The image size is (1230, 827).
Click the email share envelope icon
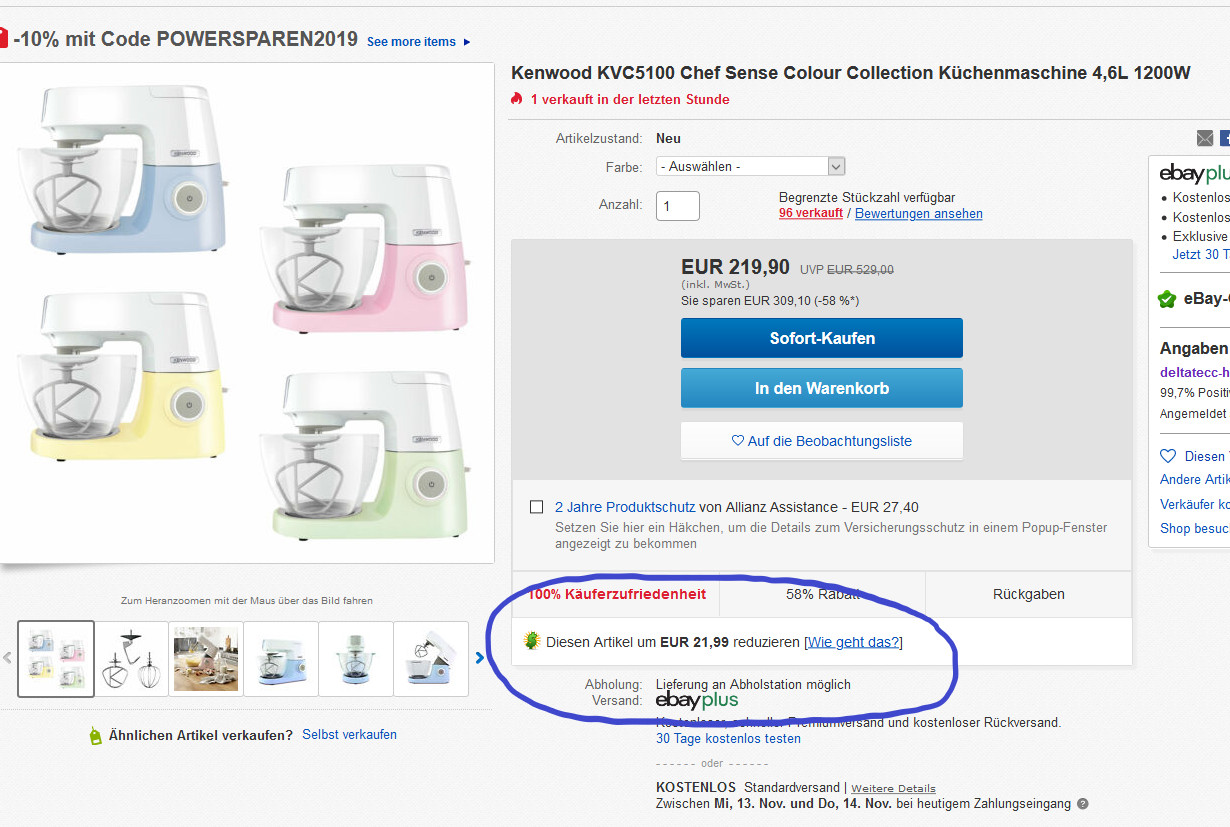point(1205,138)
